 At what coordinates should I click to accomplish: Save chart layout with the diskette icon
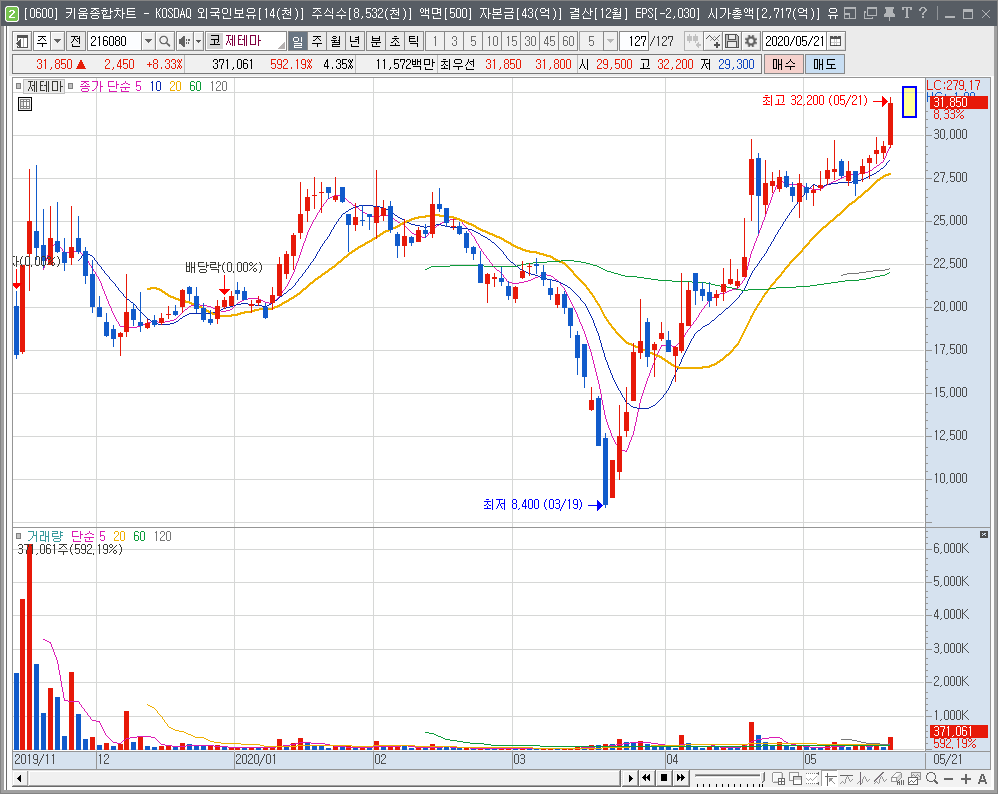point(732,41)
